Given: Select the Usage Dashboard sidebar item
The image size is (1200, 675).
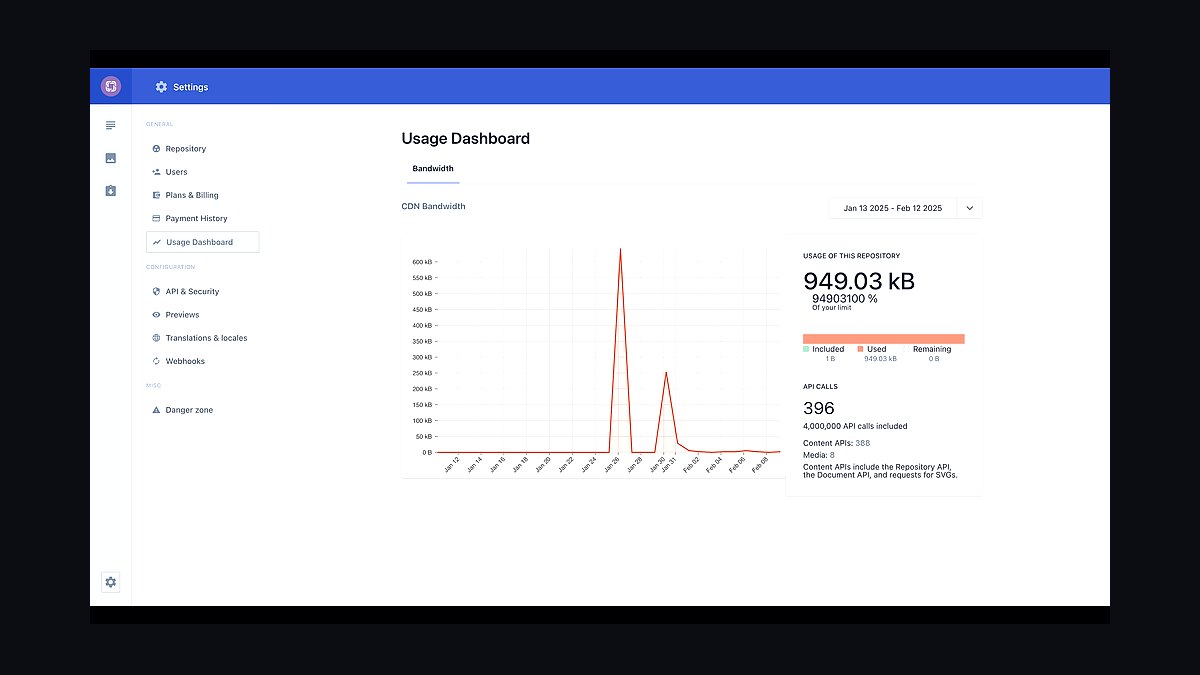Looking at the screenshot, I should (x=202, y=242).
